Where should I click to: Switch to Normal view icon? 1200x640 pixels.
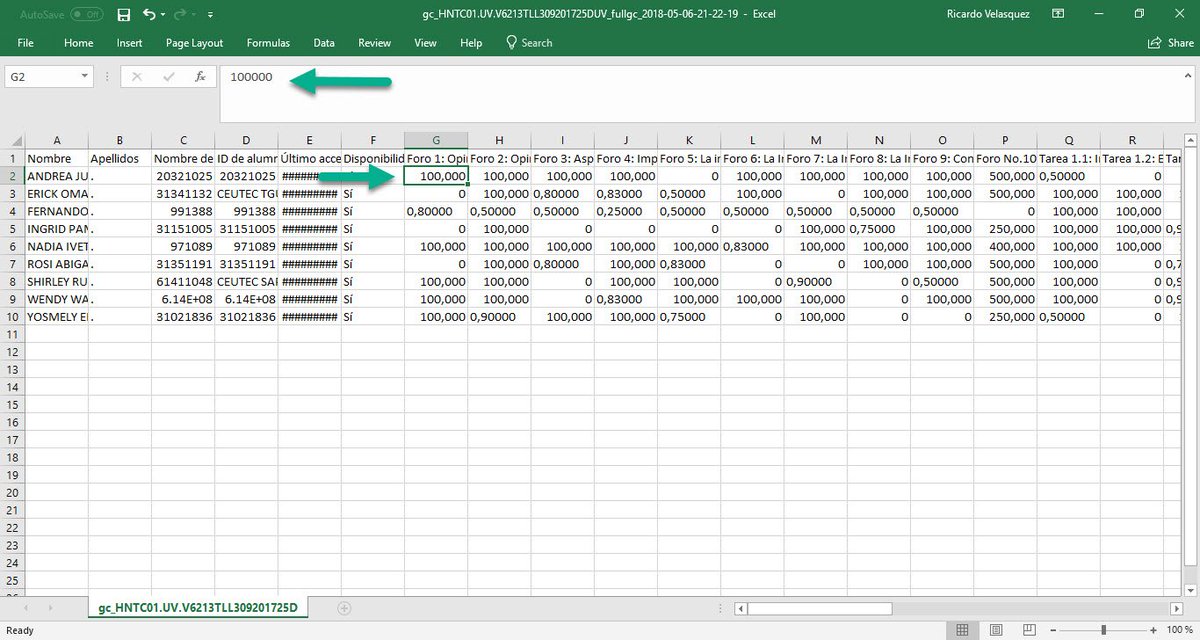pos(961,630)
